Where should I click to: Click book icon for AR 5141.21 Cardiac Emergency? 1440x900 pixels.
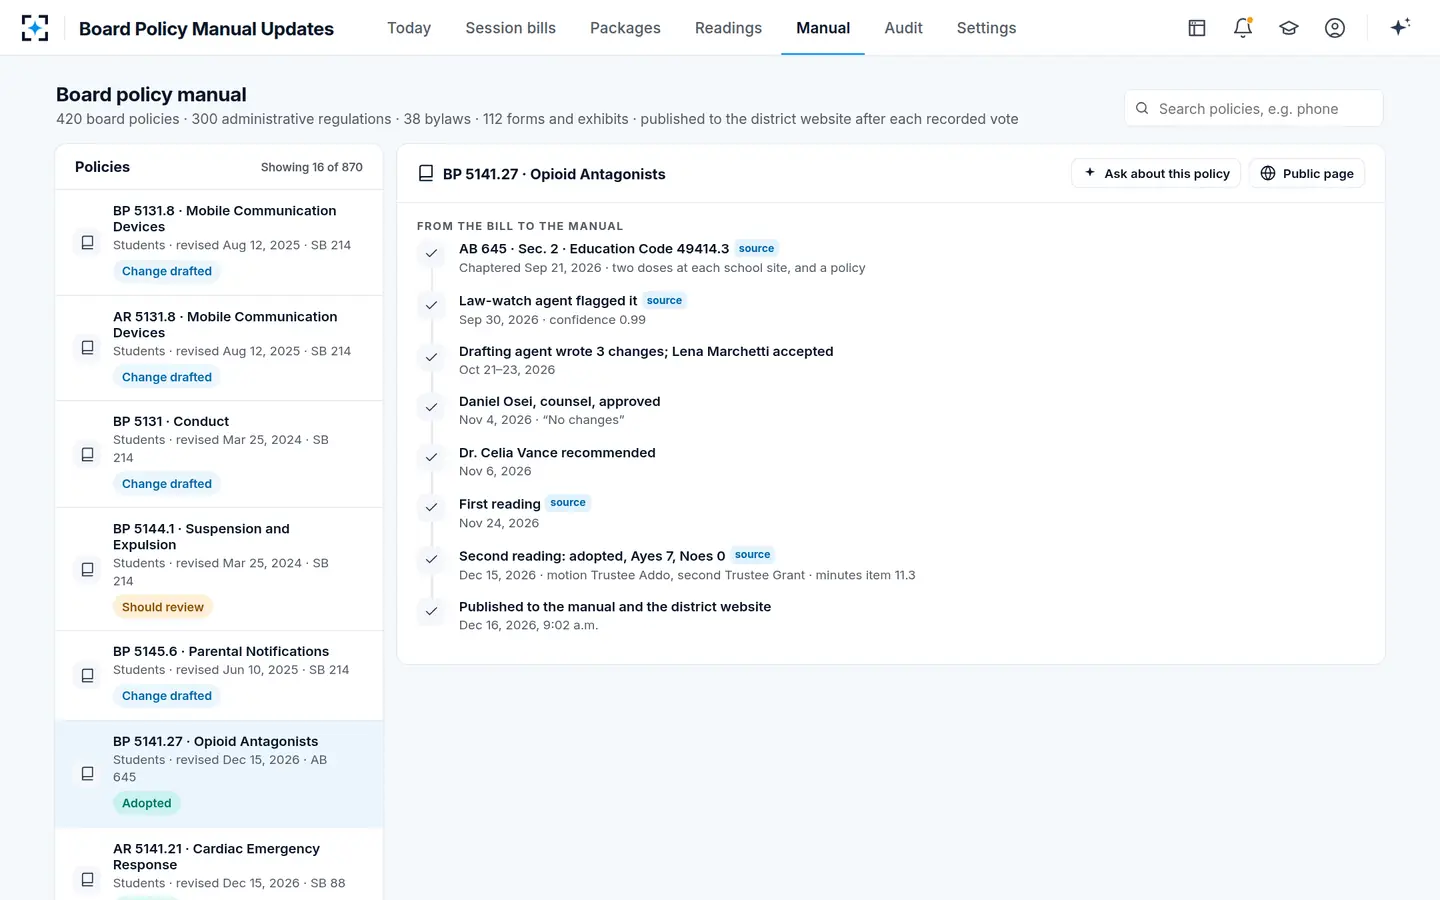[x=88, y=880]
